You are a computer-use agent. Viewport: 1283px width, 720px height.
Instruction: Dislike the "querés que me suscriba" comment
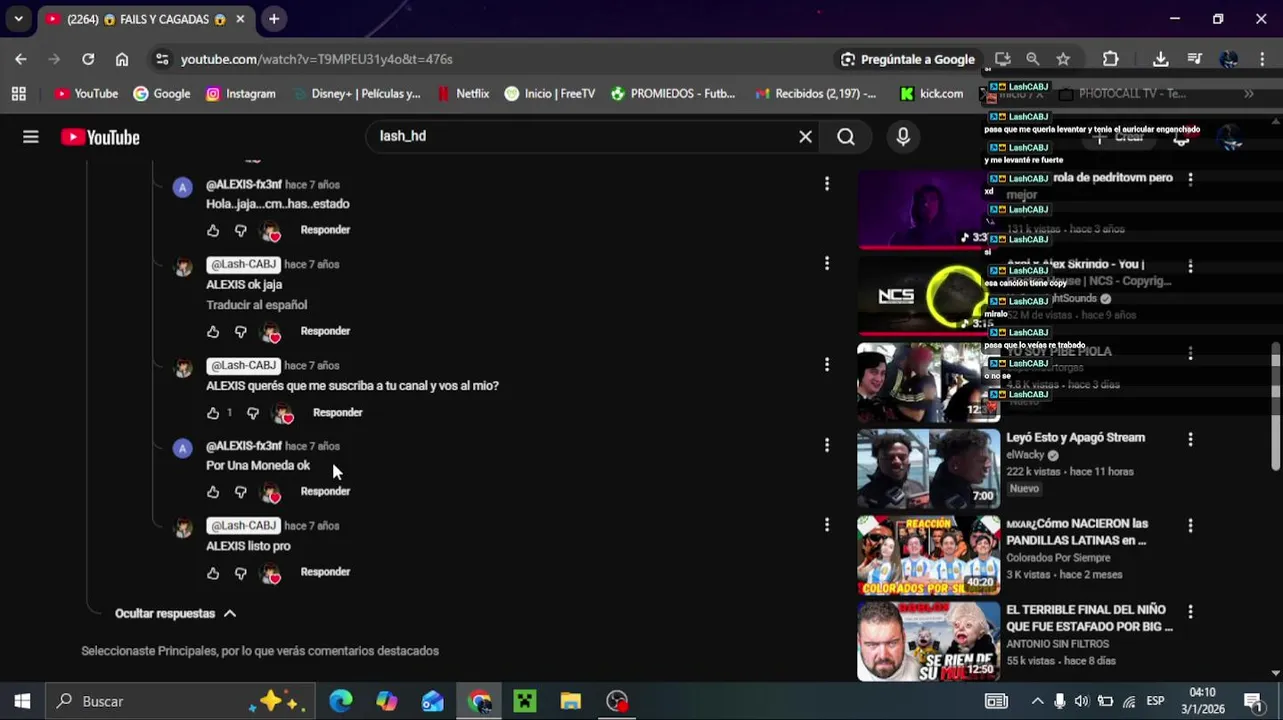(x=253, y=412)
